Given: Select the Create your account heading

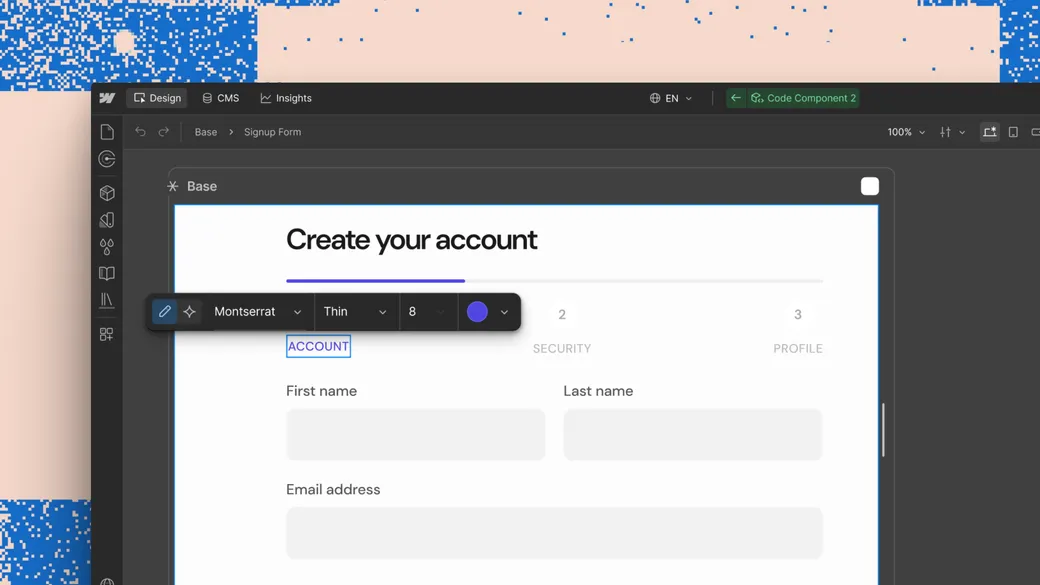Looking at the screenshot, I should (411, 239).
